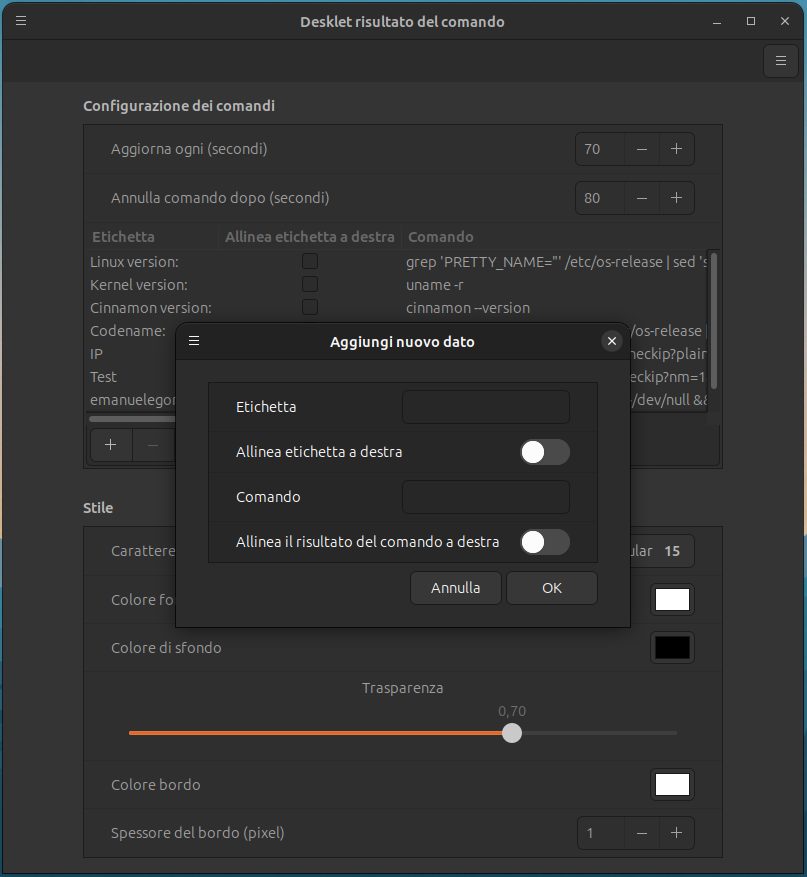Click the plus icon to add command row
807x877 pixels.
click(111, 445)
